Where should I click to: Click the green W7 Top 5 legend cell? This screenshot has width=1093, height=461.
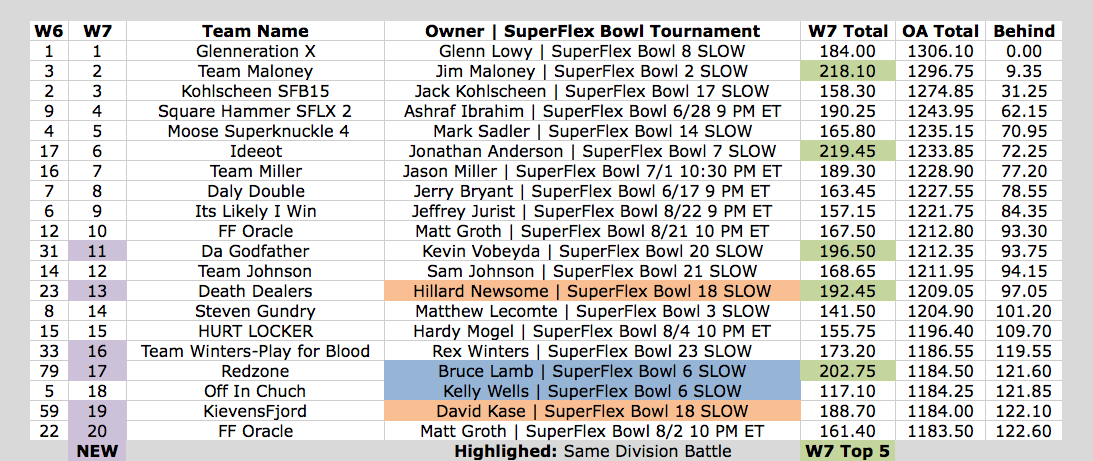tap(848, 451)
